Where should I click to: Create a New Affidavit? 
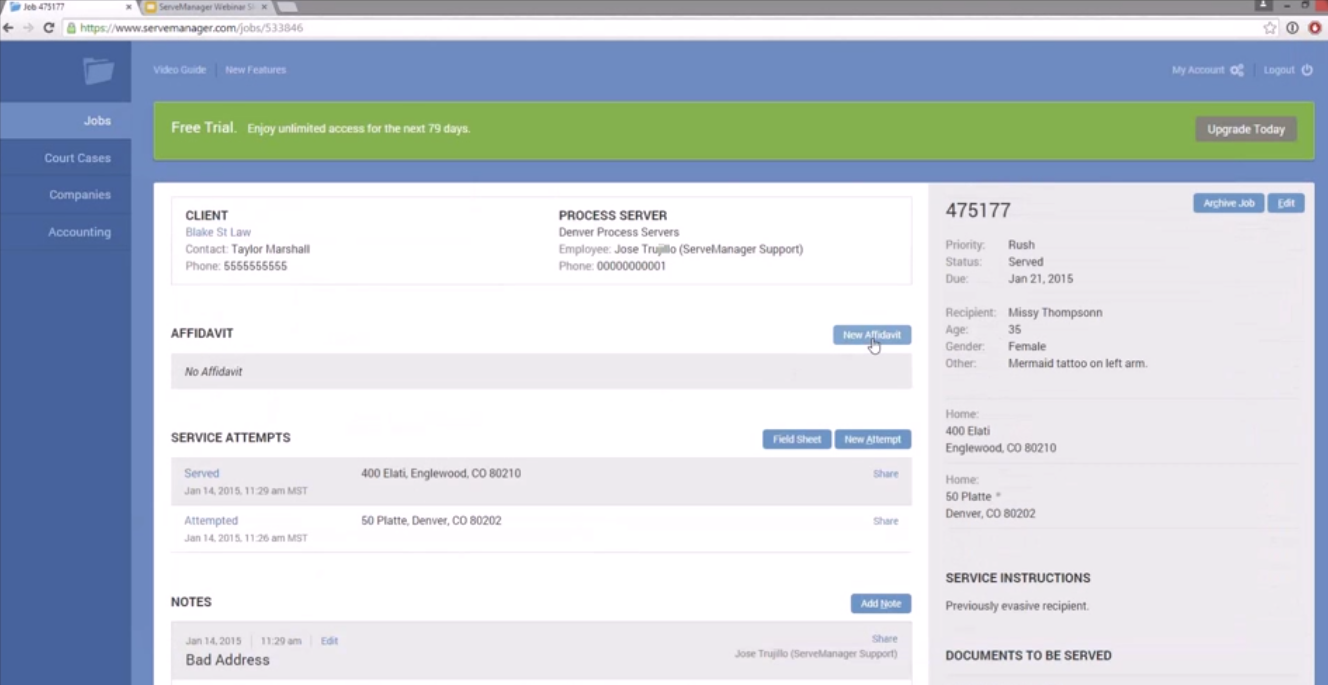871,334
